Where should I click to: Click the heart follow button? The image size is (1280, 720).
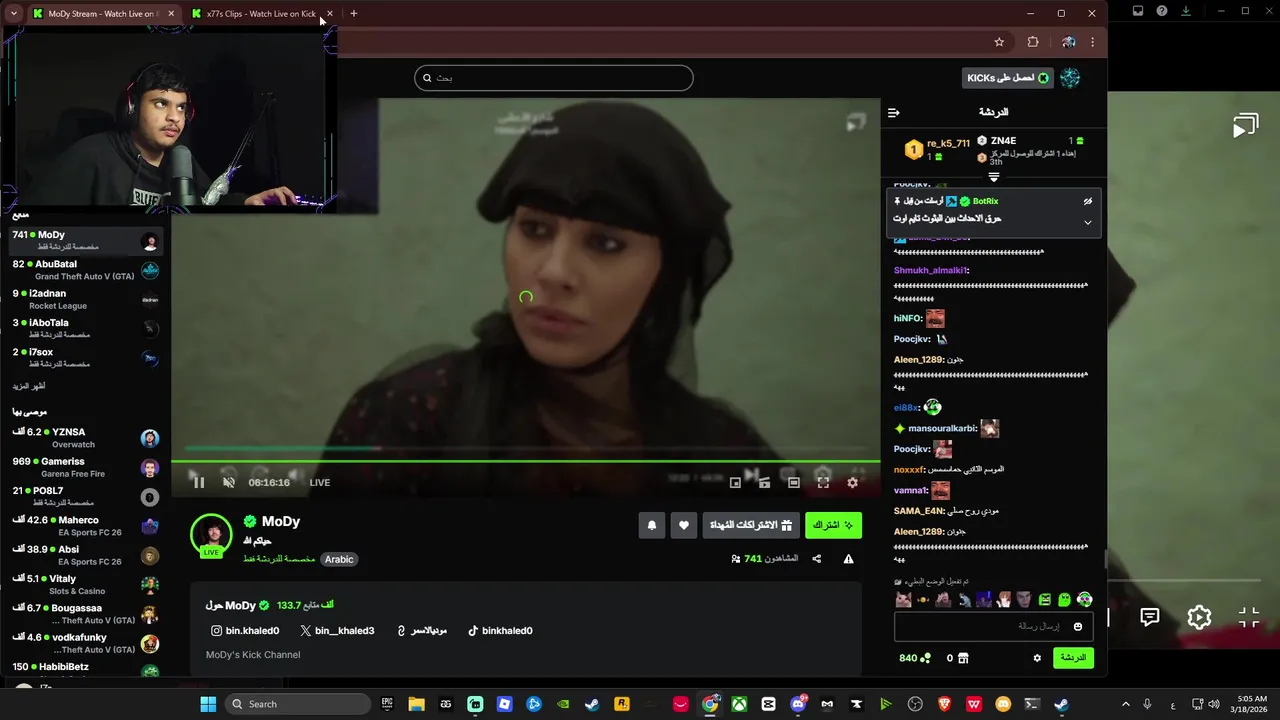[x=684, y=525]
